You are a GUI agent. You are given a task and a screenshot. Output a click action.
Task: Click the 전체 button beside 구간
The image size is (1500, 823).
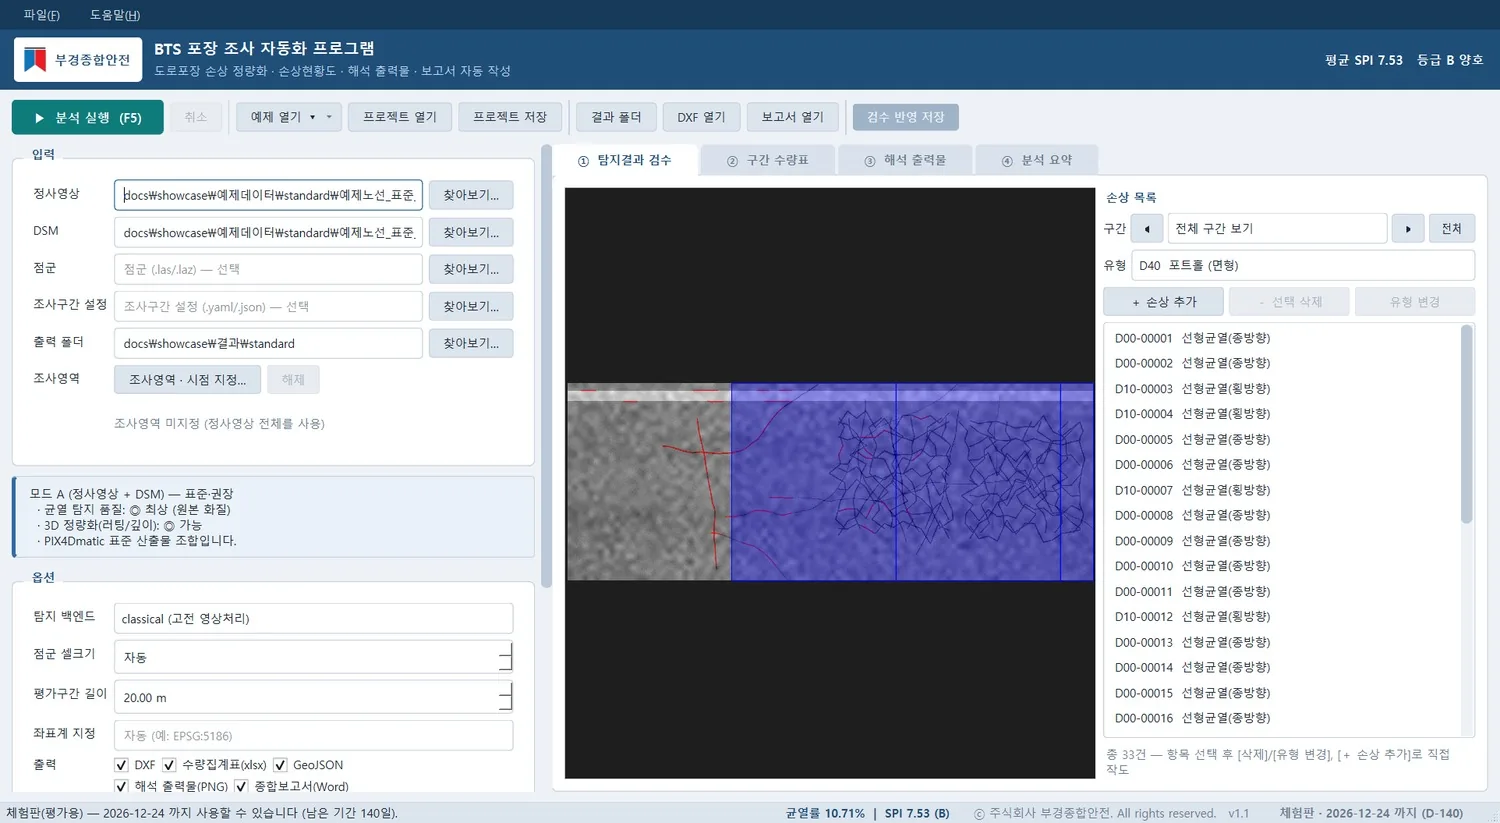[x=1451, y=229]
